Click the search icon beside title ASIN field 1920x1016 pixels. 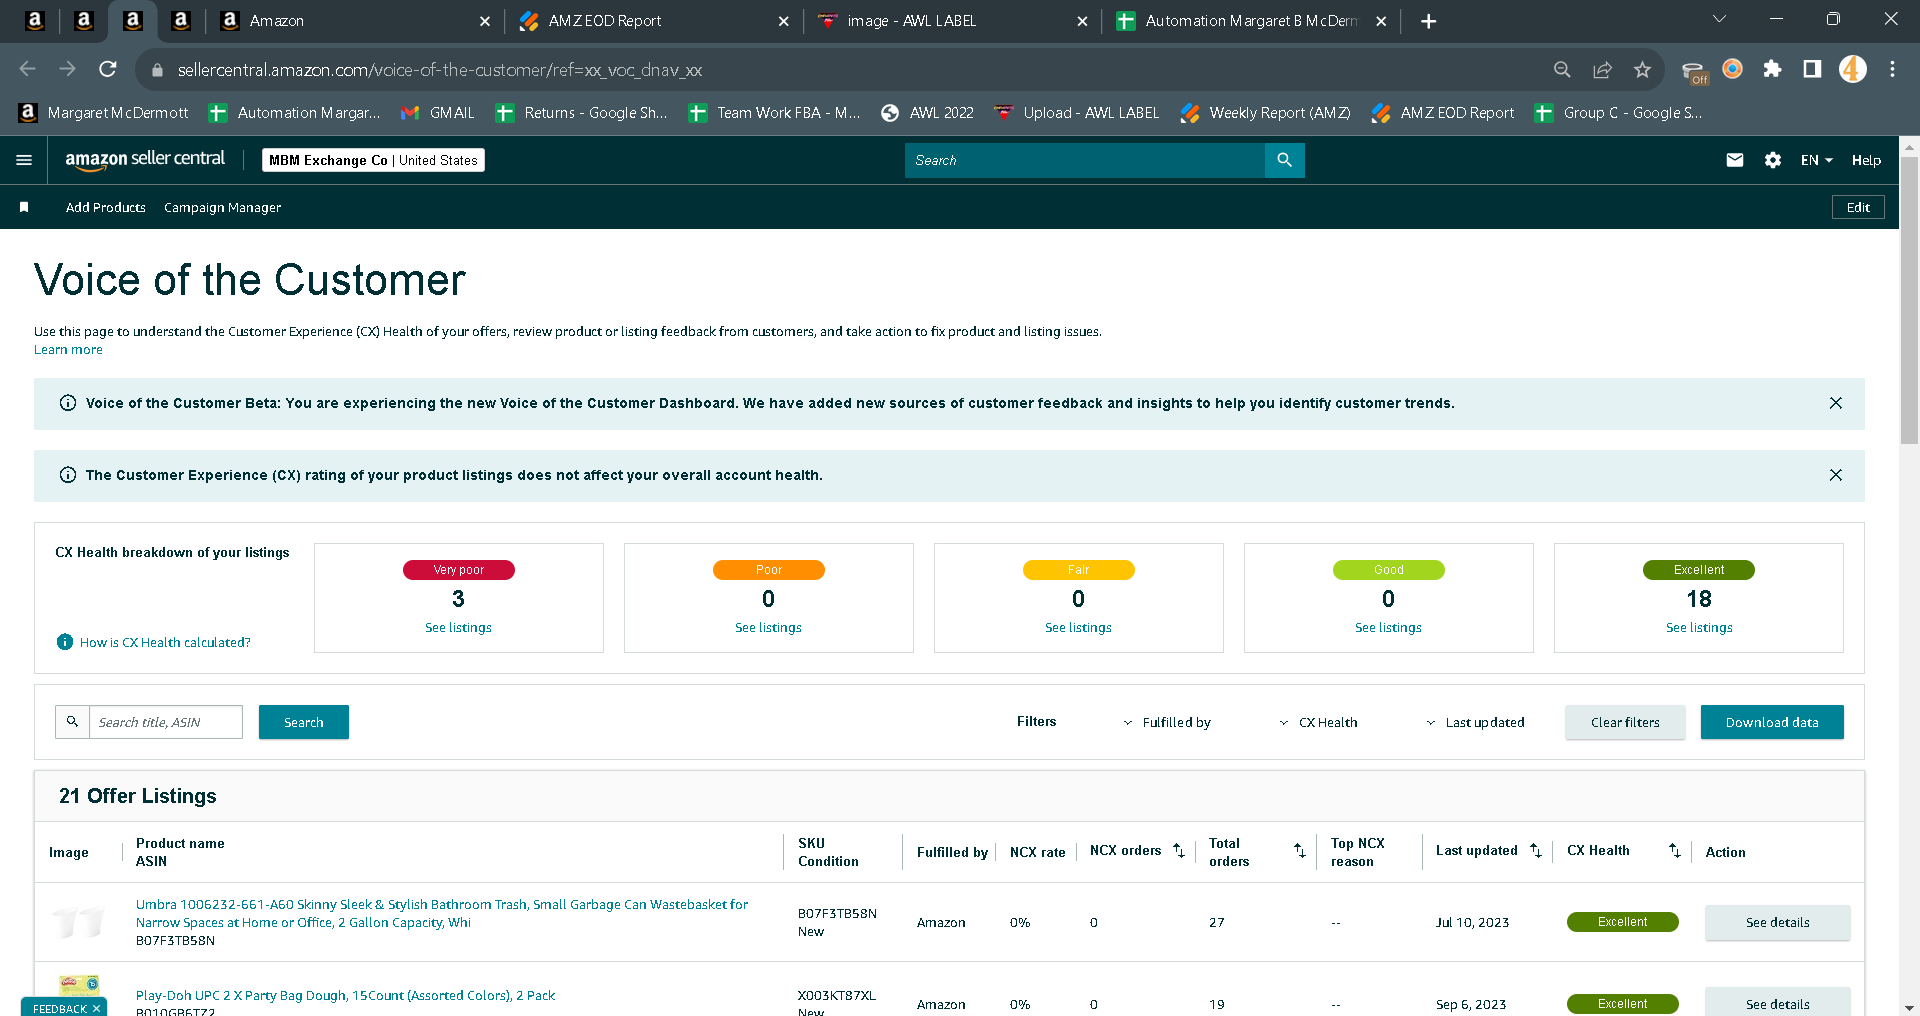pos(72,722)
